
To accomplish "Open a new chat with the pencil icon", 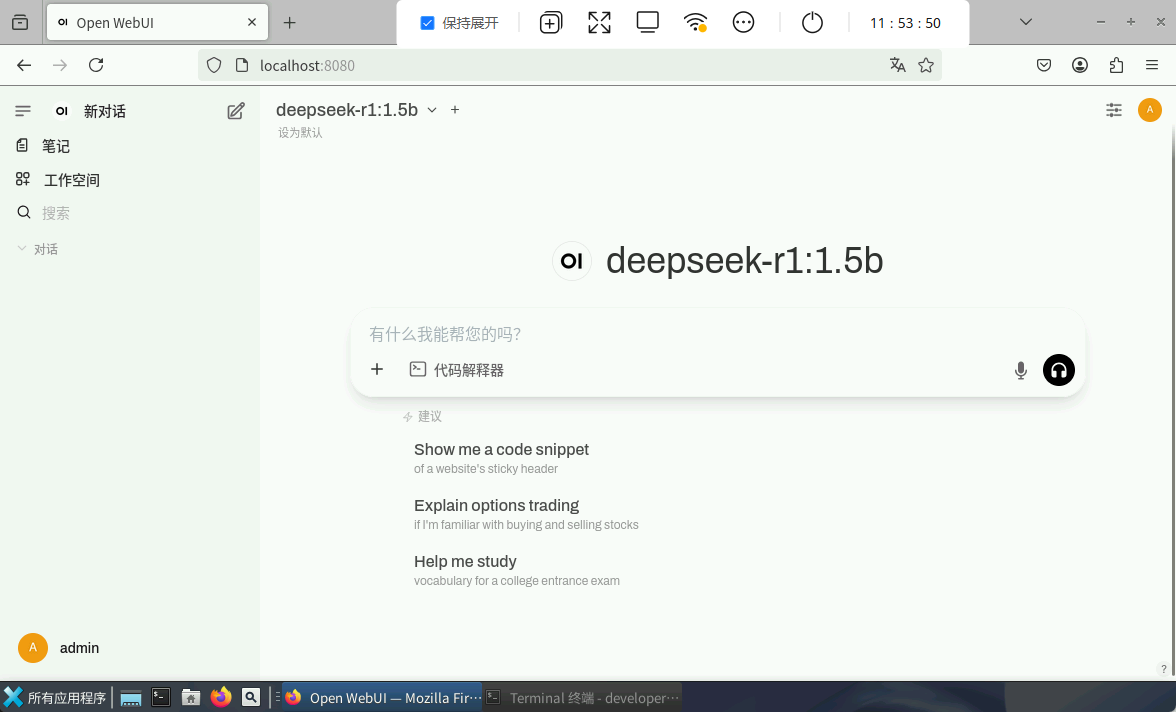I will point(235,111).
